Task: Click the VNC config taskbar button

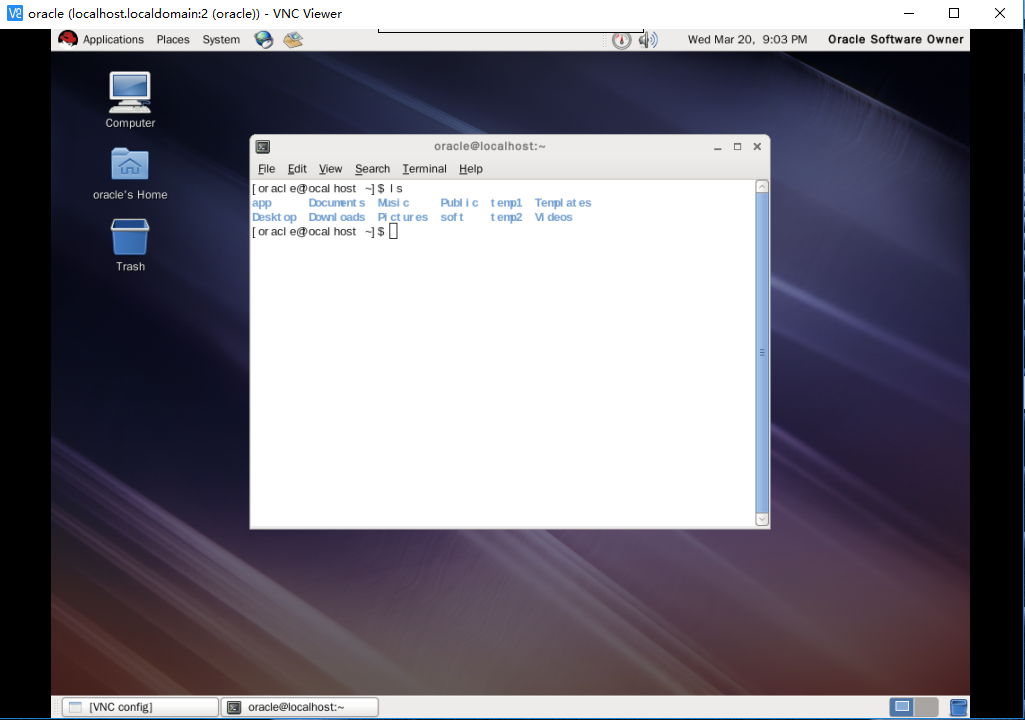Action: click(140, 707)
